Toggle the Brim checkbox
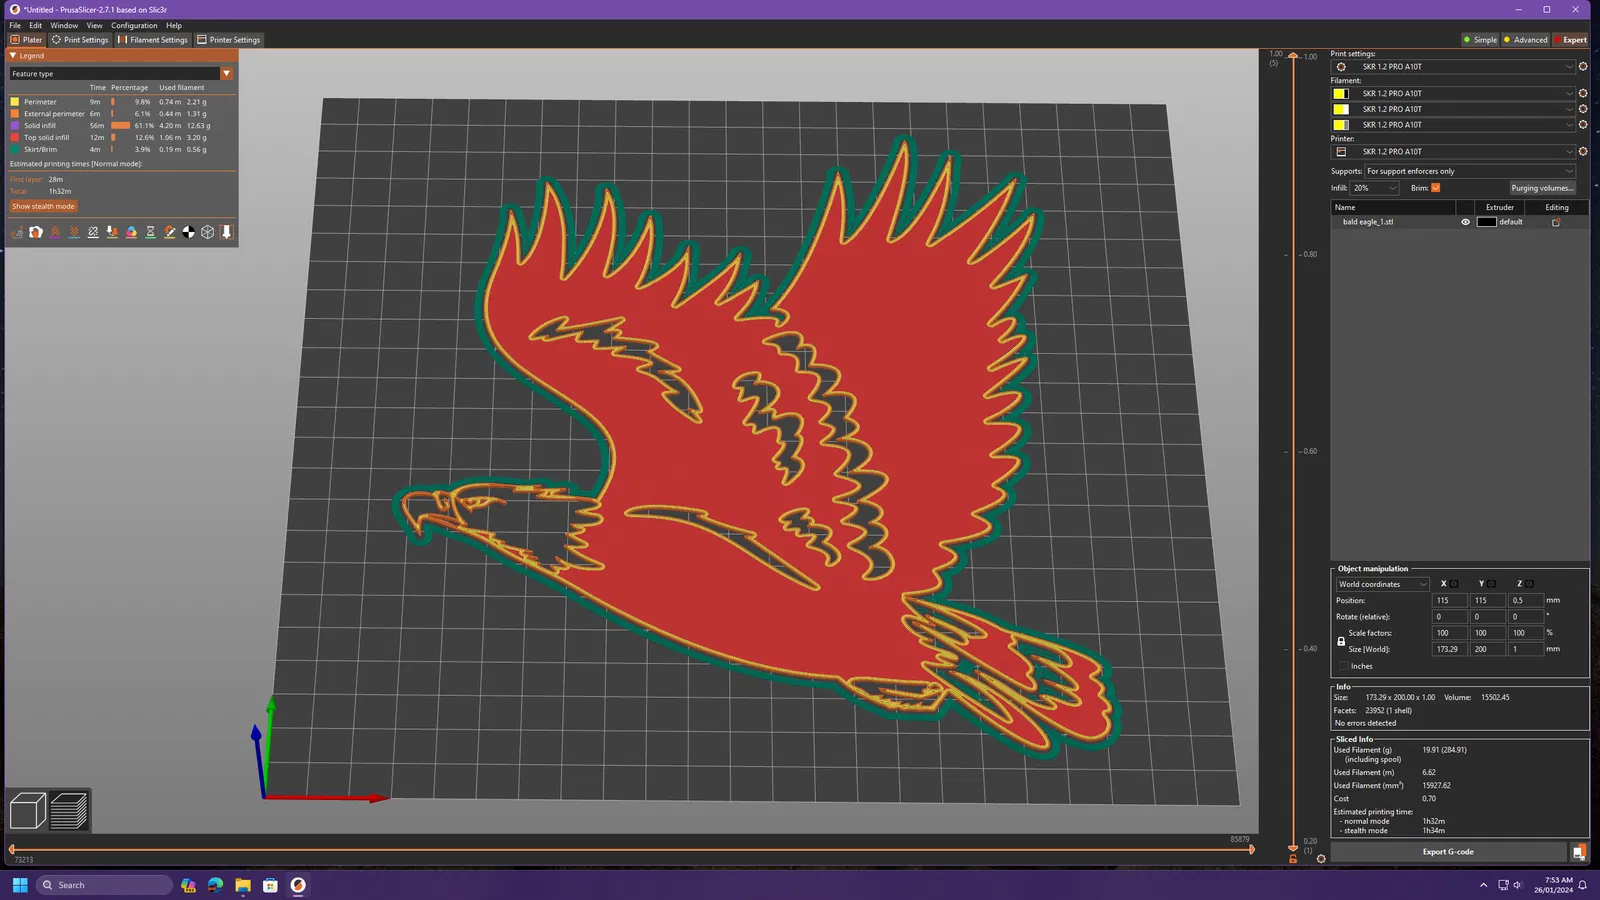The image size is (1600, 900). (1436, 188)
